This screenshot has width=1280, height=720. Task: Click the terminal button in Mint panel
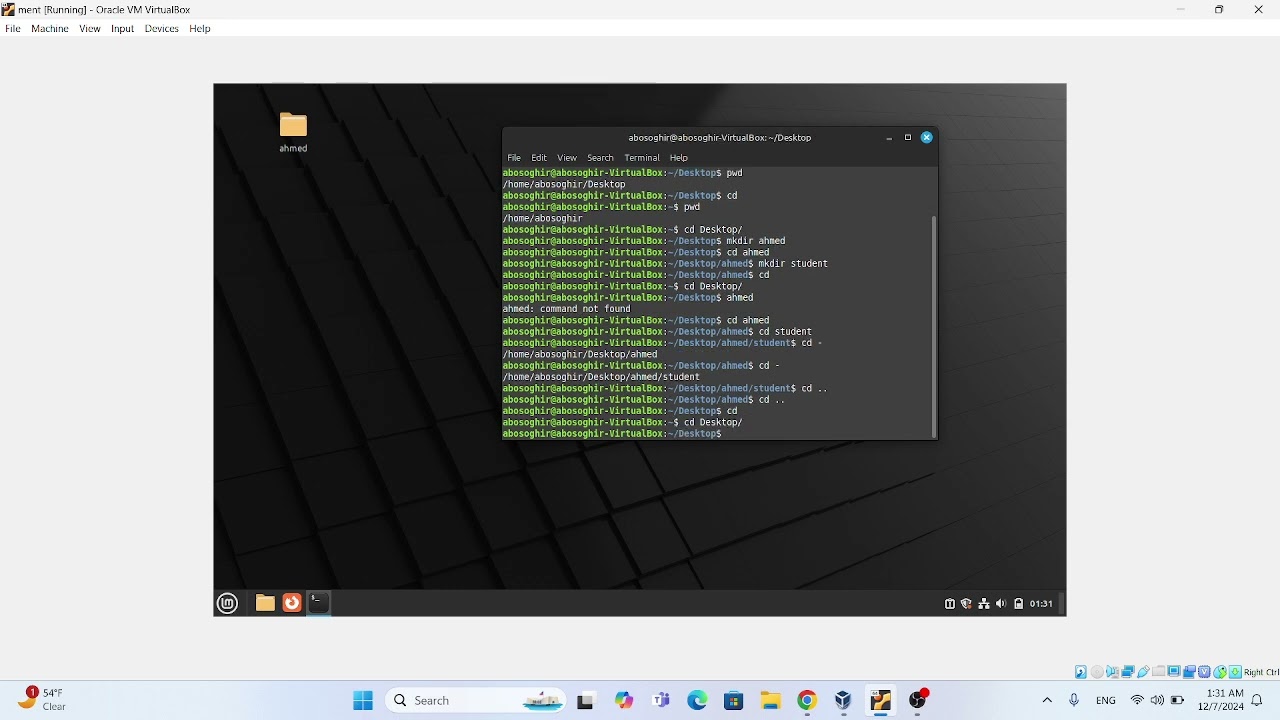click(319, 603)
